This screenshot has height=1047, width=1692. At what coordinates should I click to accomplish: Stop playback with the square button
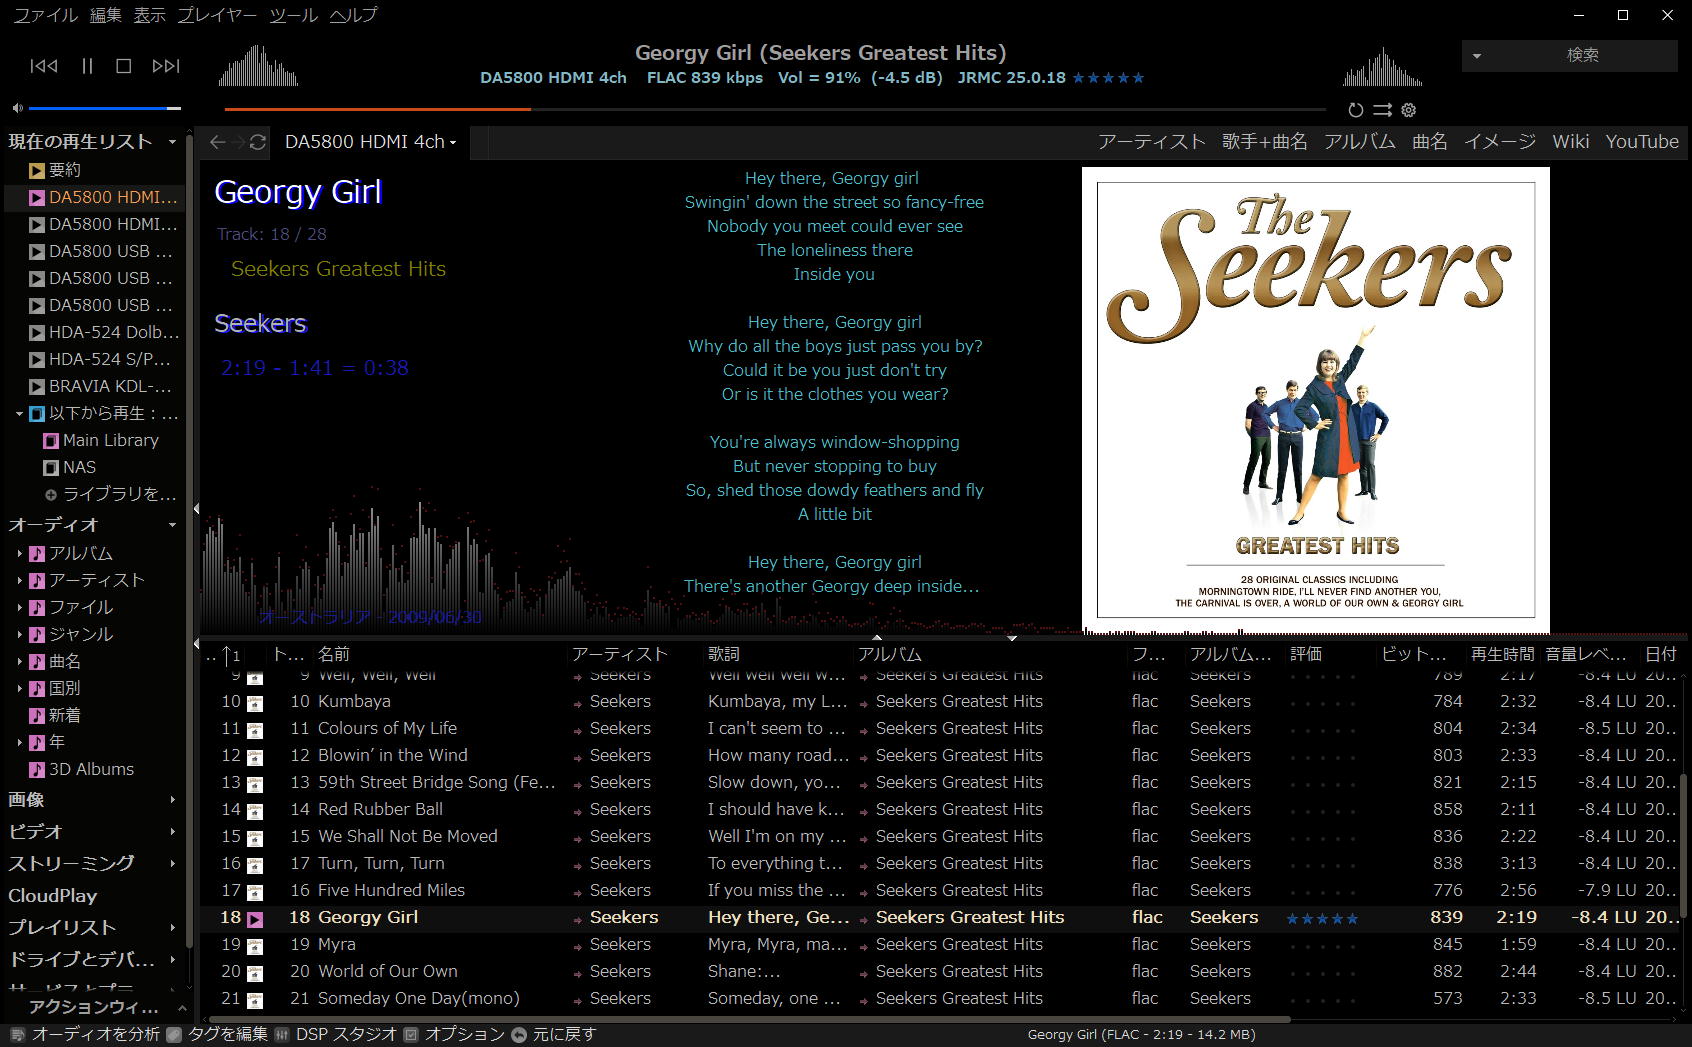click(124, 66)
